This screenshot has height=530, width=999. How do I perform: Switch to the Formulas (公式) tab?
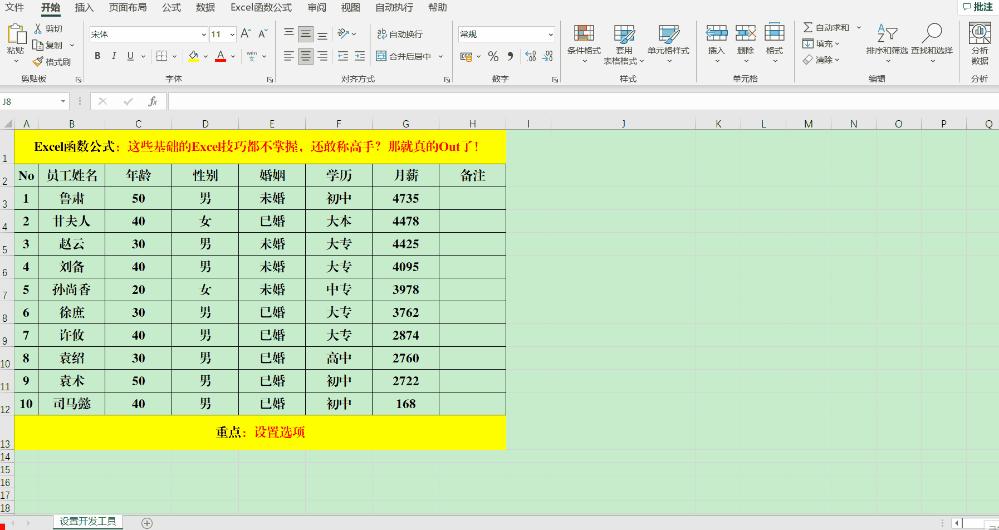(x=171, y=8)
